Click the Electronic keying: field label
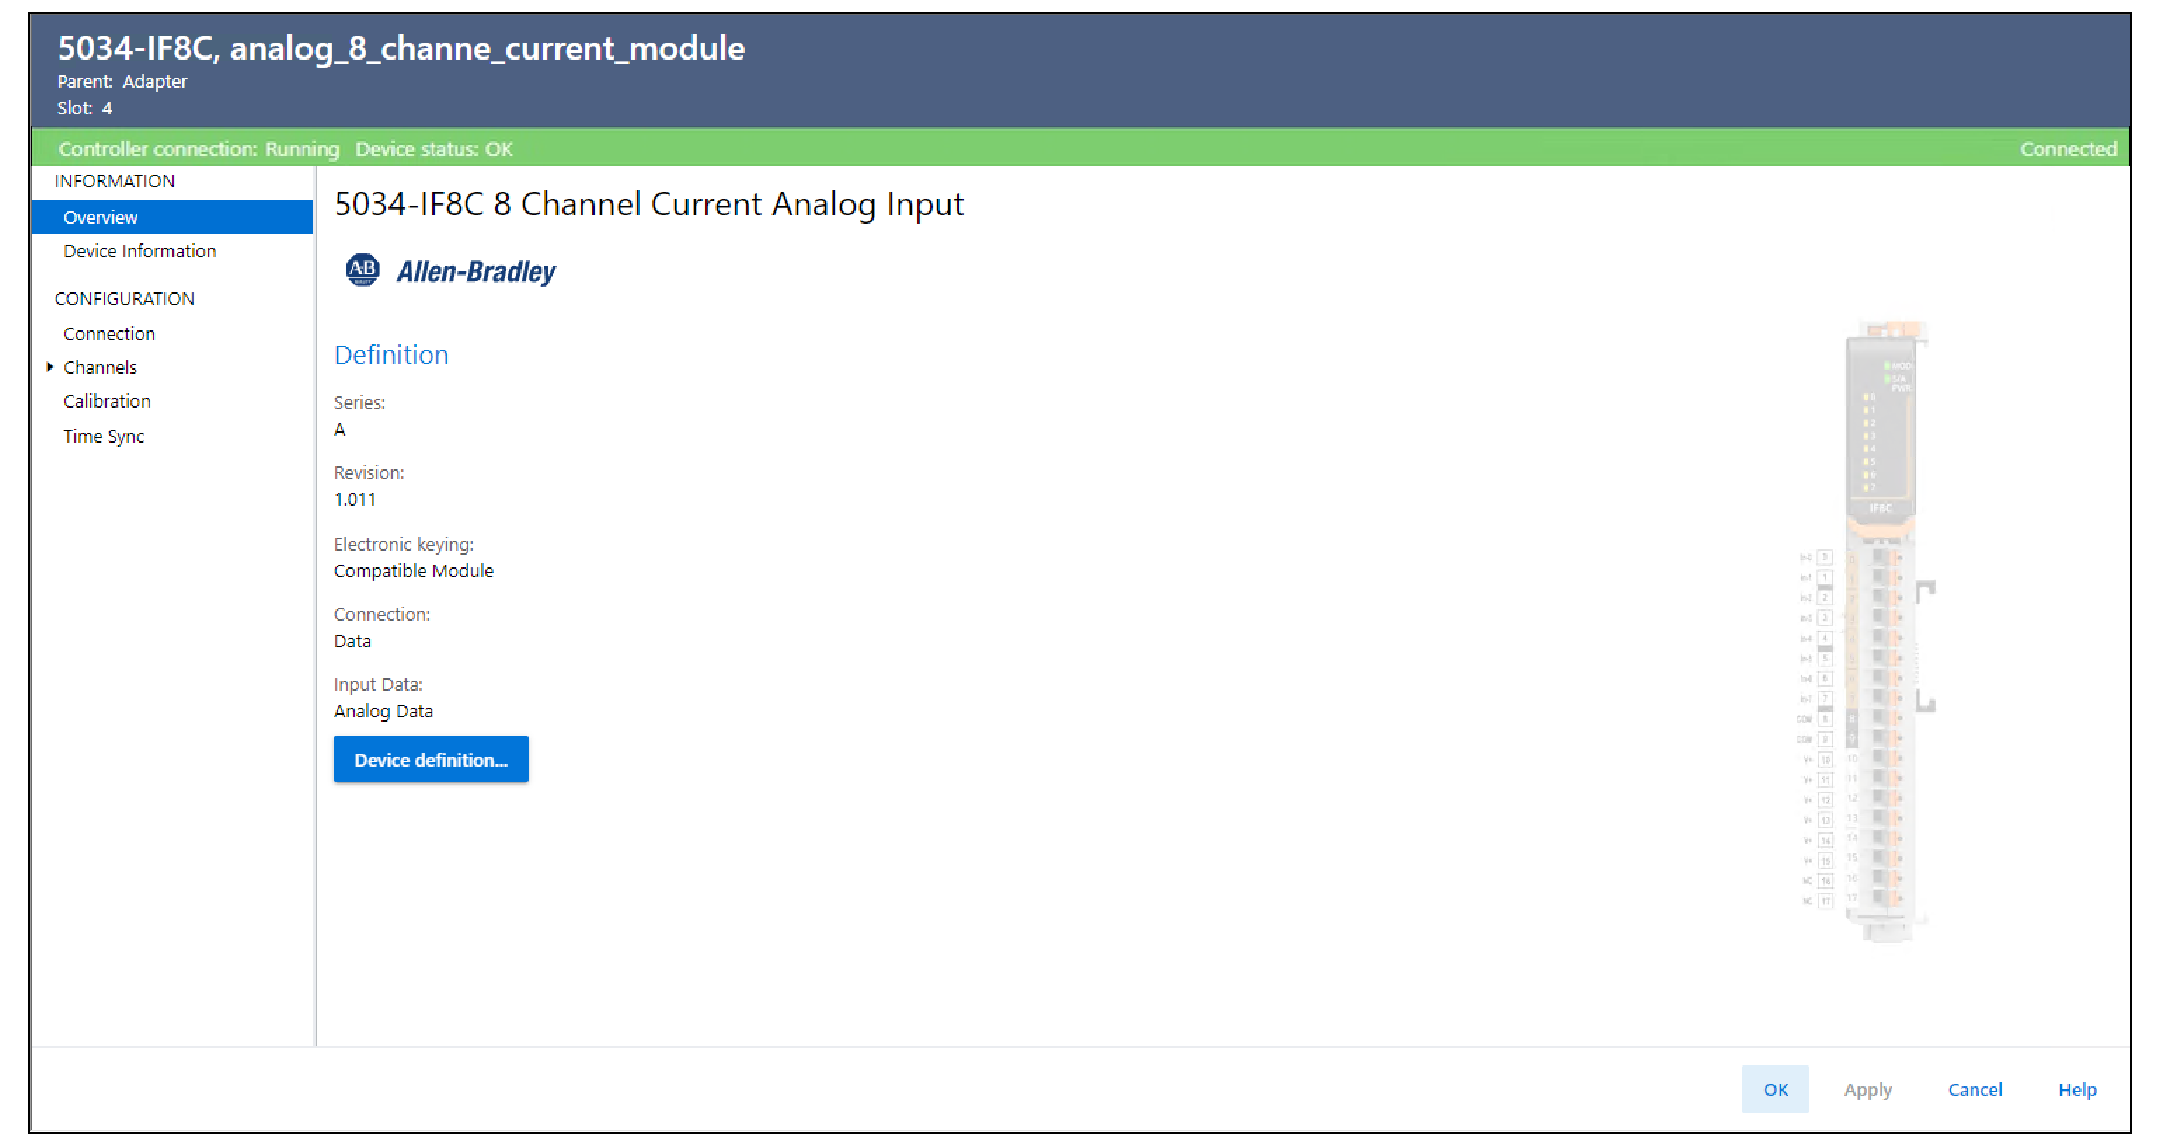Screen dimensions: 2160x1138 pyautogui.click(x=404, y=545)
